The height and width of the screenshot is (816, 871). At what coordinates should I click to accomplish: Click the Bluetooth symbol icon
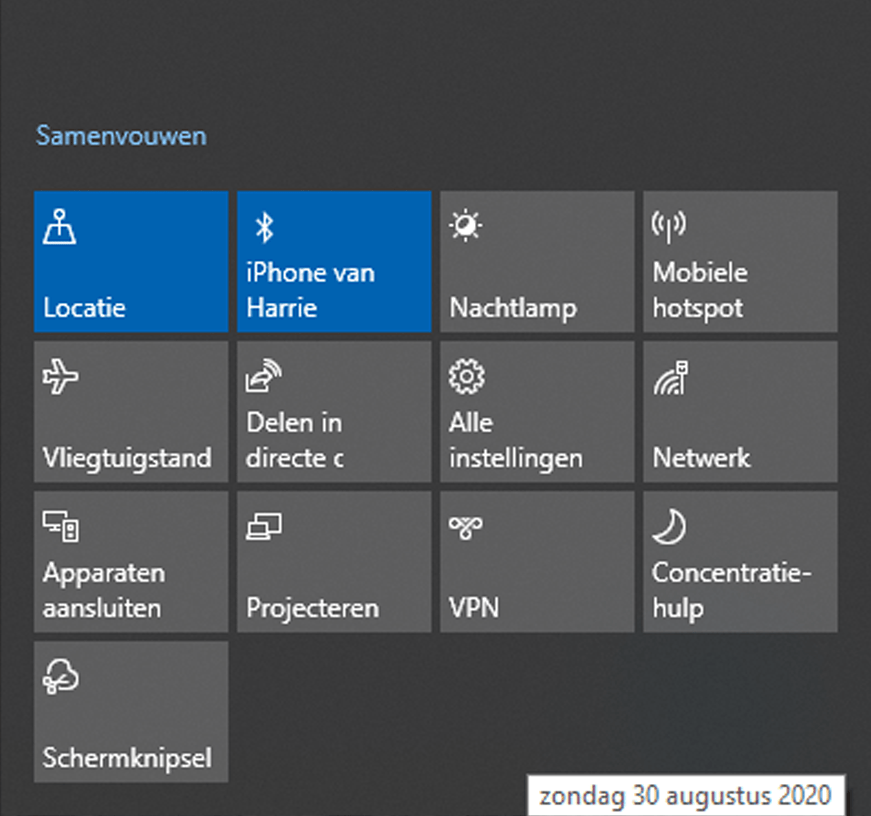click(264, 227)
